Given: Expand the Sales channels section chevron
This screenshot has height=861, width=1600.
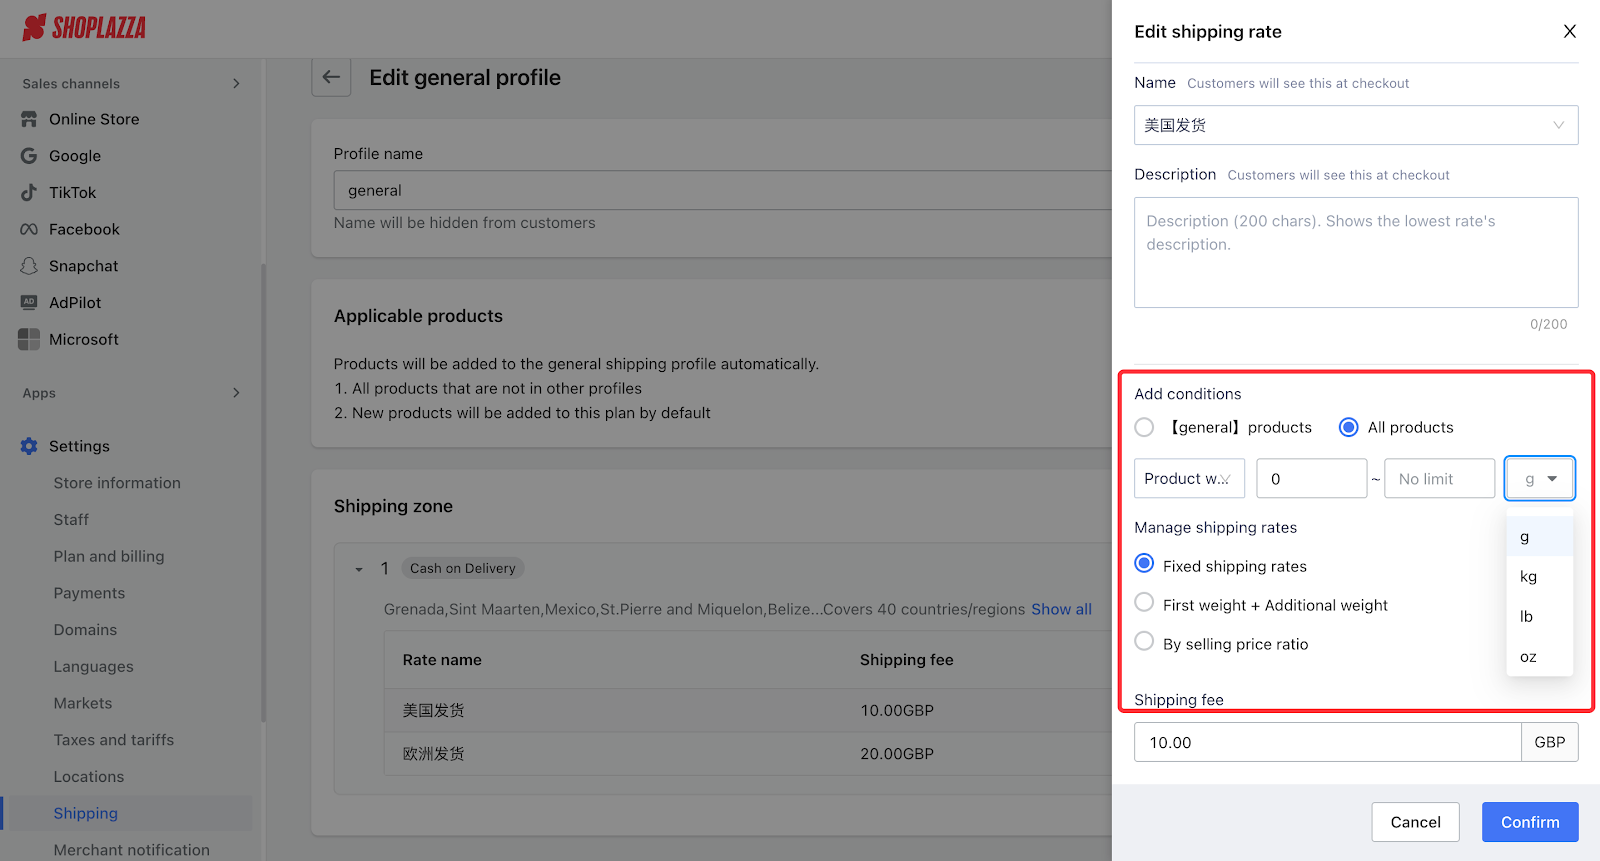Looking at the screenshot, I should (236, 84).
